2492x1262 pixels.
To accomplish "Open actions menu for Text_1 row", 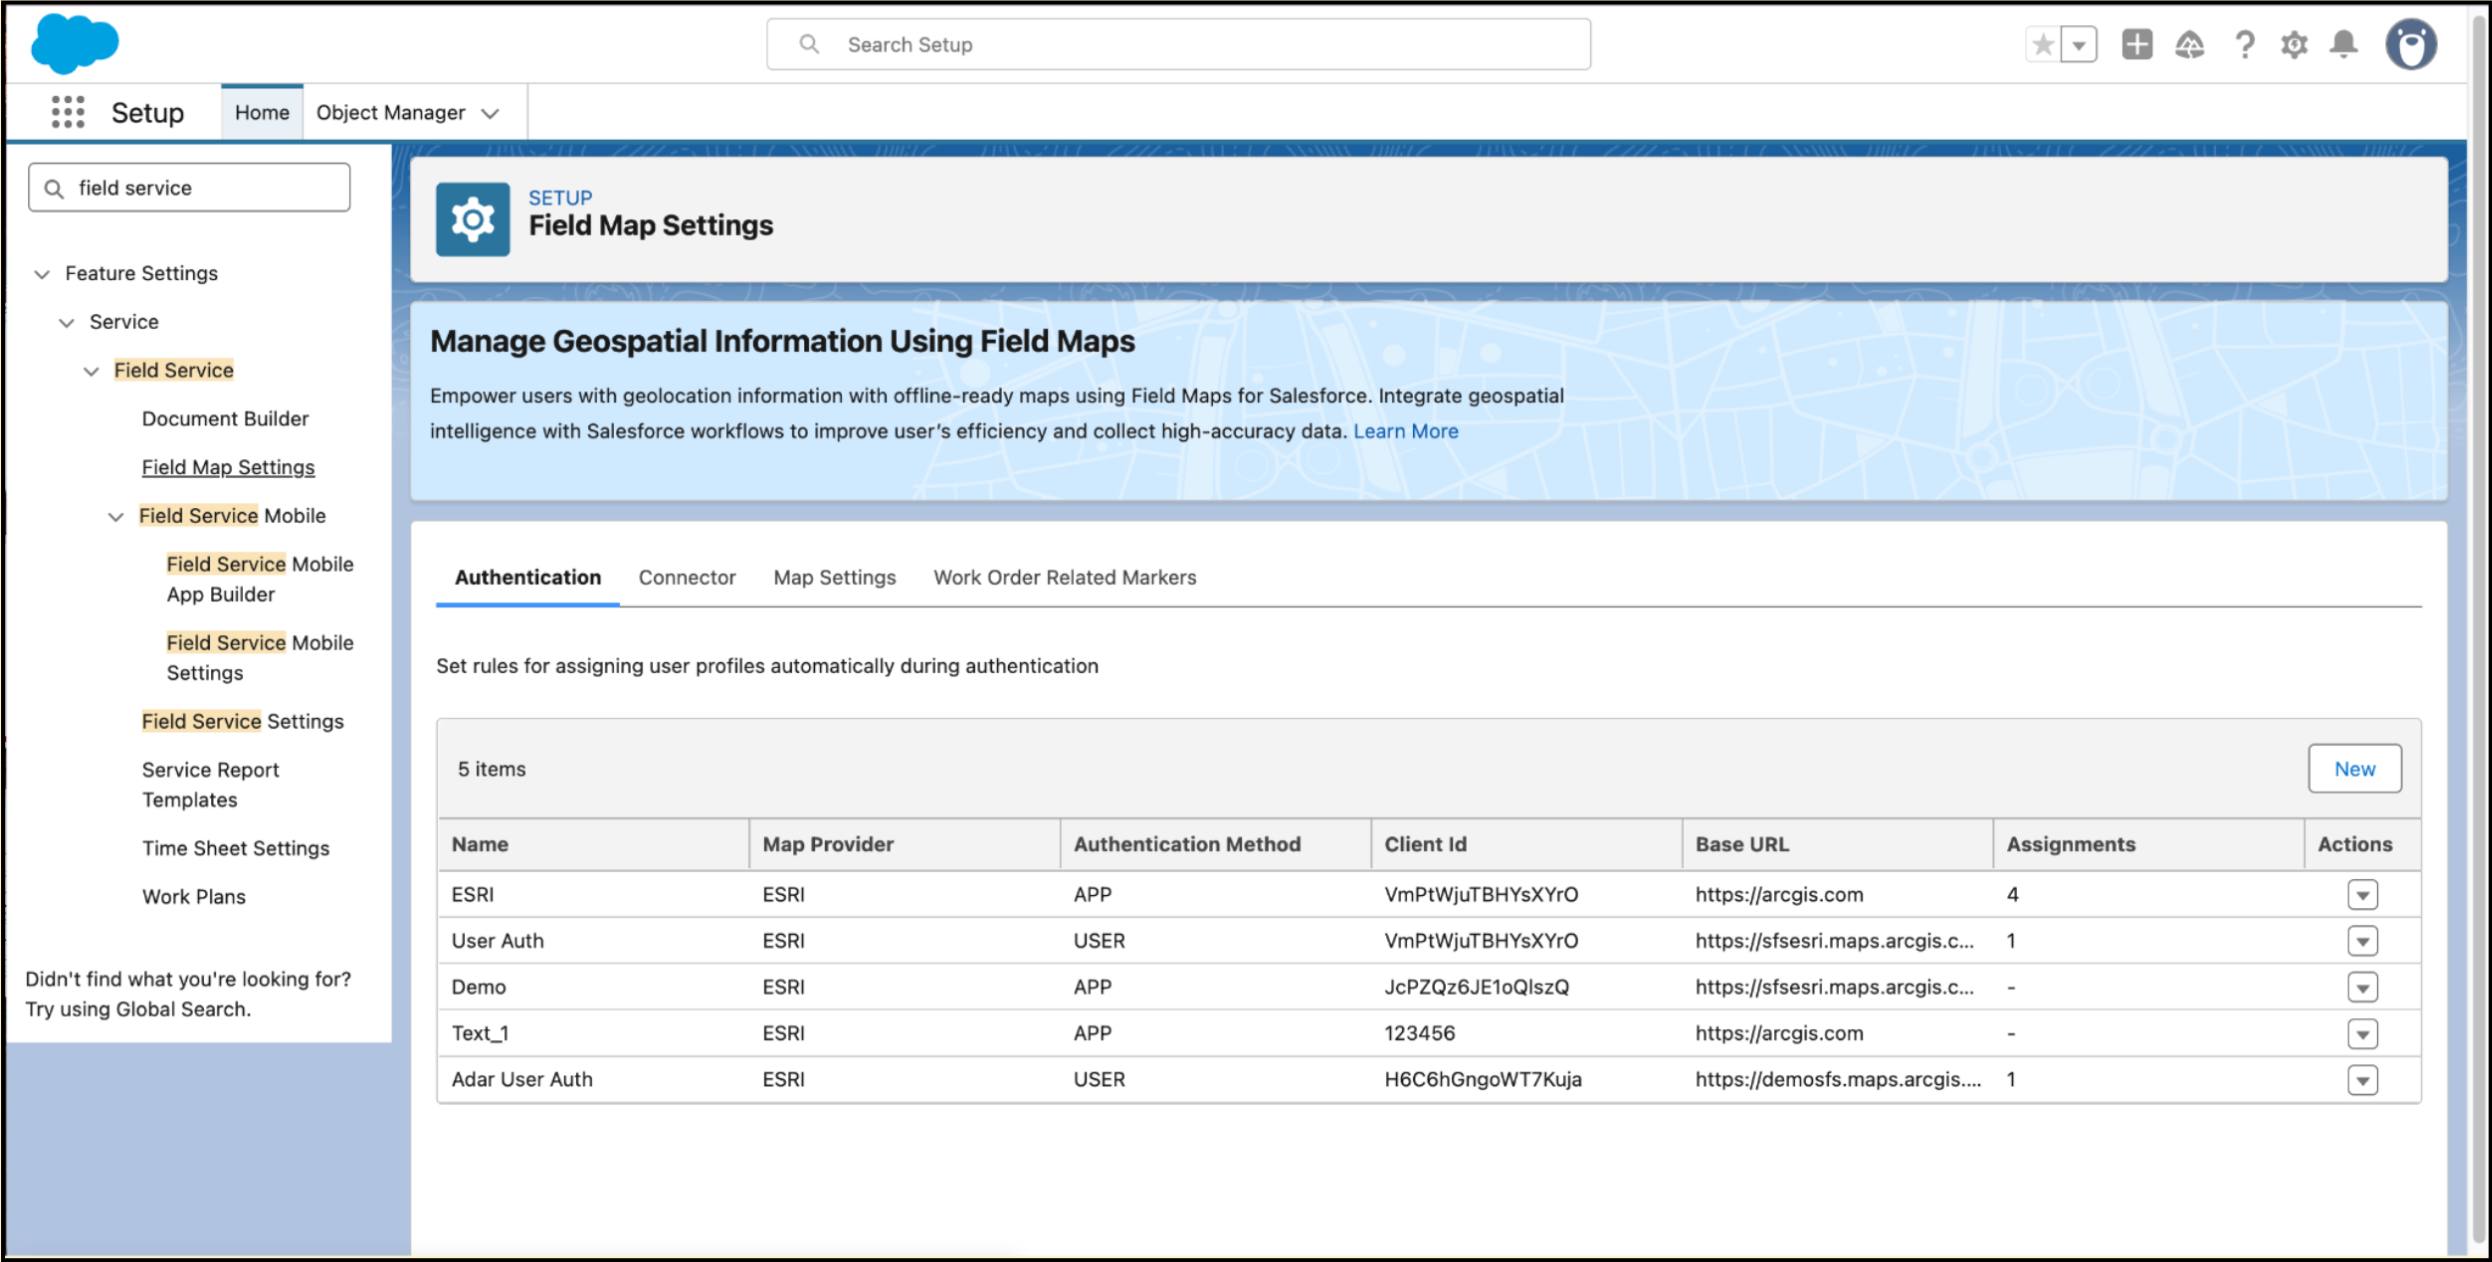I will click(2362, 1034).
